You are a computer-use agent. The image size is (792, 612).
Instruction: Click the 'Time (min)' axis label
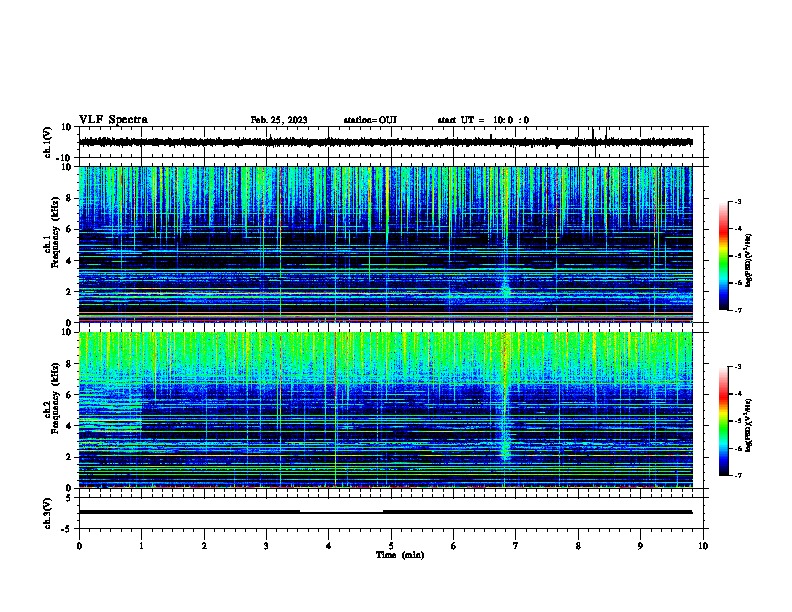click(400, 555)
